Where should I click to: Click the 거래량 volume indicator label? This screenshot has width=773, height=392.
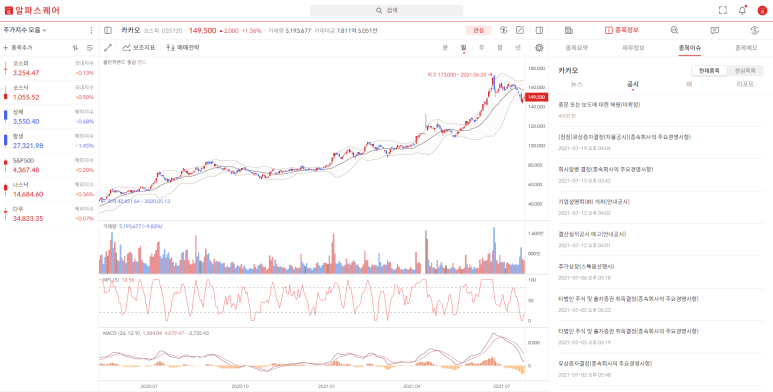[109, 226]
